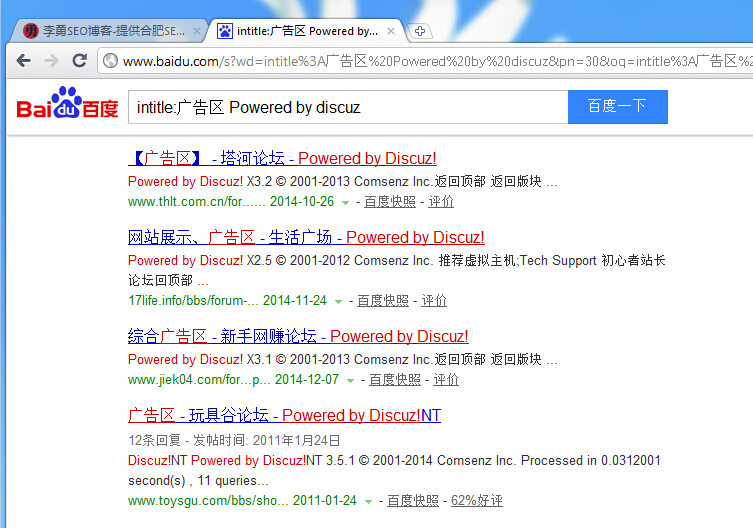Click green URL www.thlt.com.cn/for......

[197, 202]
